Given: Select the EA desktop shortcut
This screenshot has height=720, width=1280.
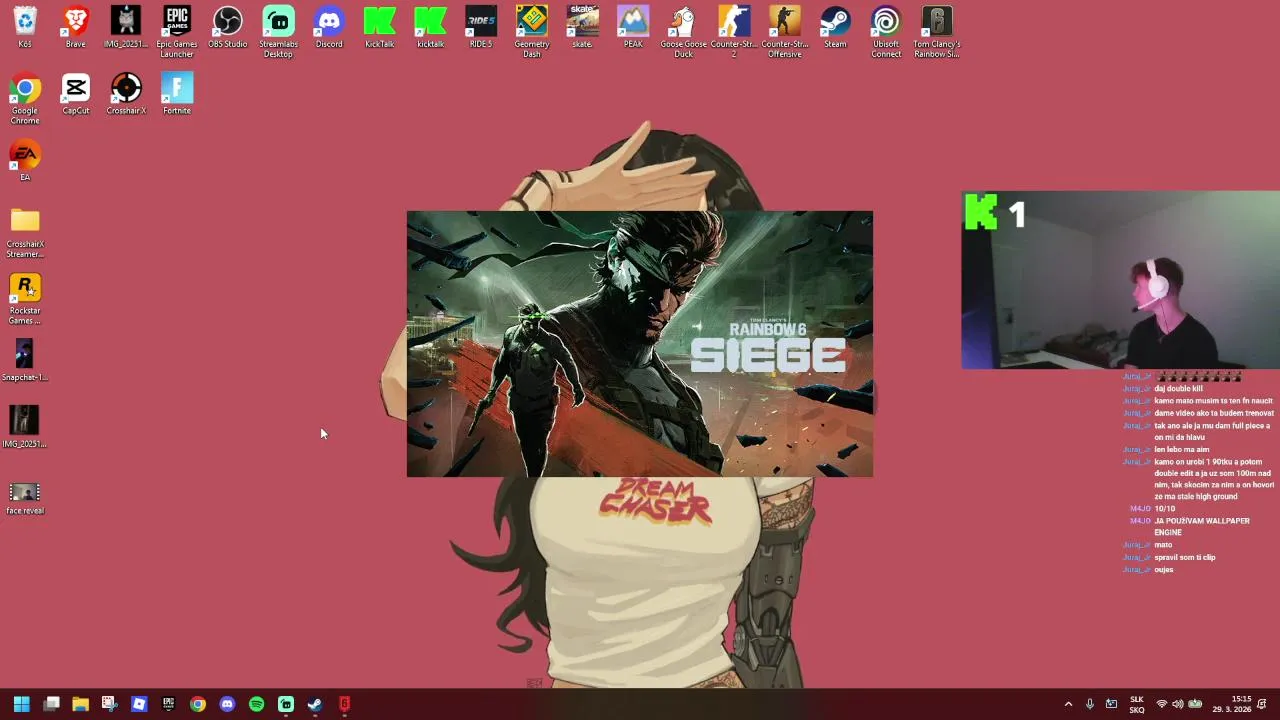Looking at the screenshot, I should [25, 161].
